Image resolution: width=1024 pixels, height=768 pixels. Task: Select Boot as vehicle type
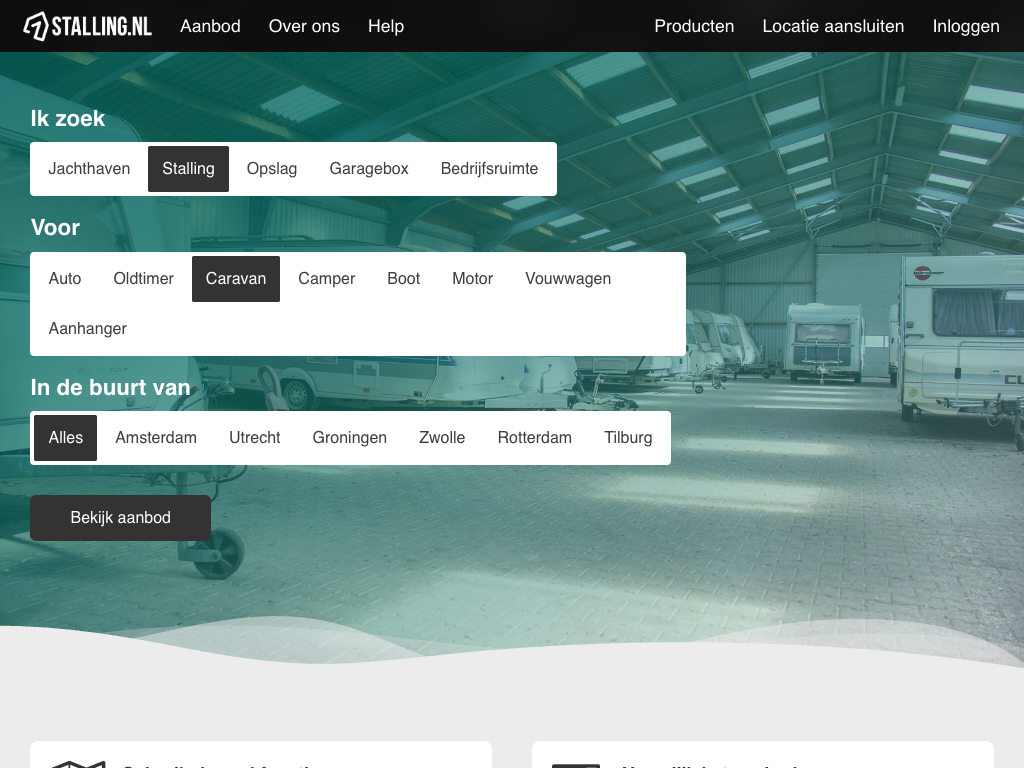click(x=404, y=279)
